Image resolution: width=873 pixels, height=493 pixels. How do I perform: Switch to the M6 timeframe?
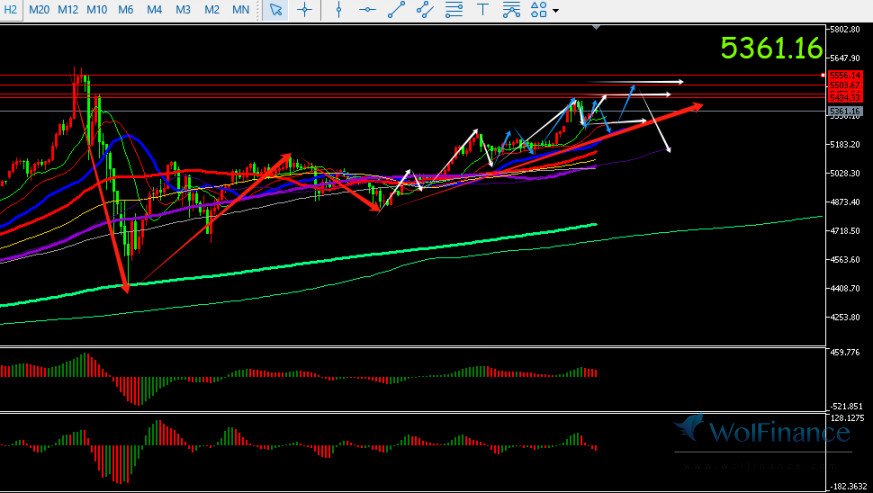point(126,10)
